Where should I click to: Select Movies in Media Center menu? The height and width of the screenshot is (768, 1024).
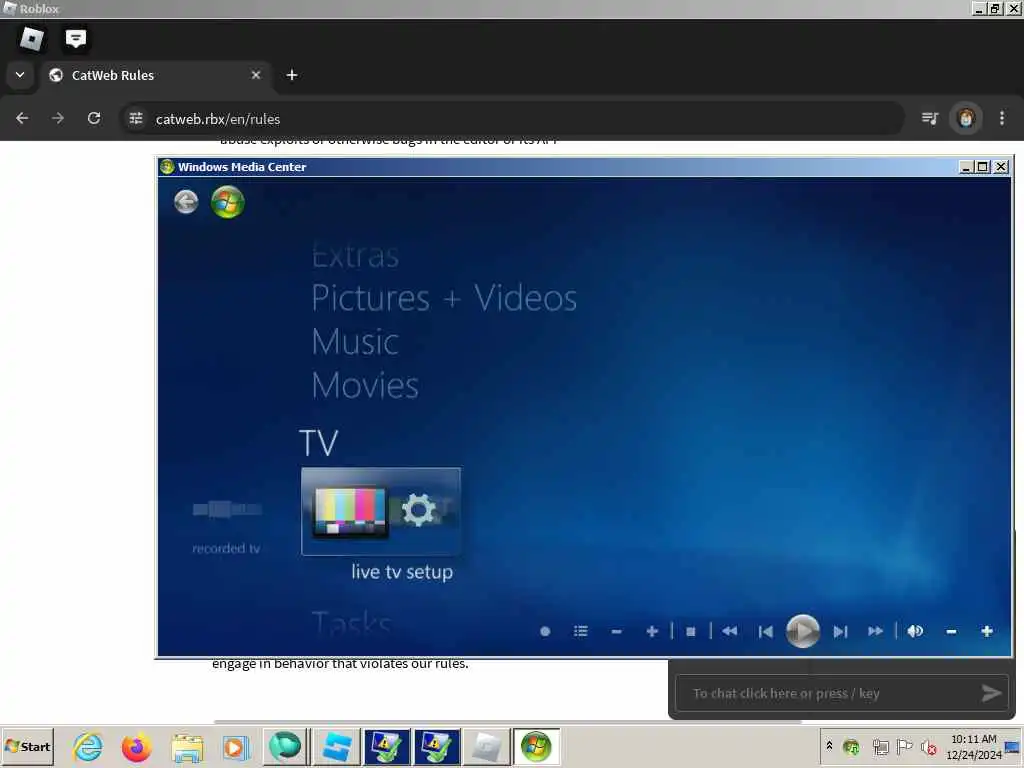(365, 385)
